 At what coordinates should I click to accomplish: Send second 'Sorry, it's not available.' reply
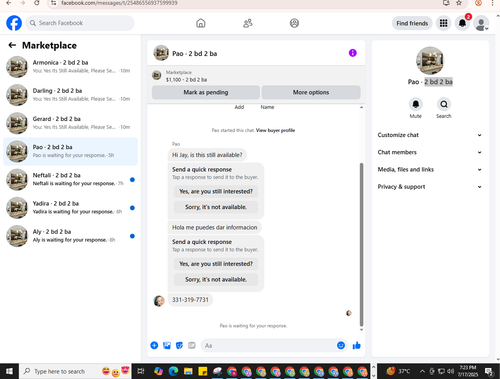(x=216, y=279)
